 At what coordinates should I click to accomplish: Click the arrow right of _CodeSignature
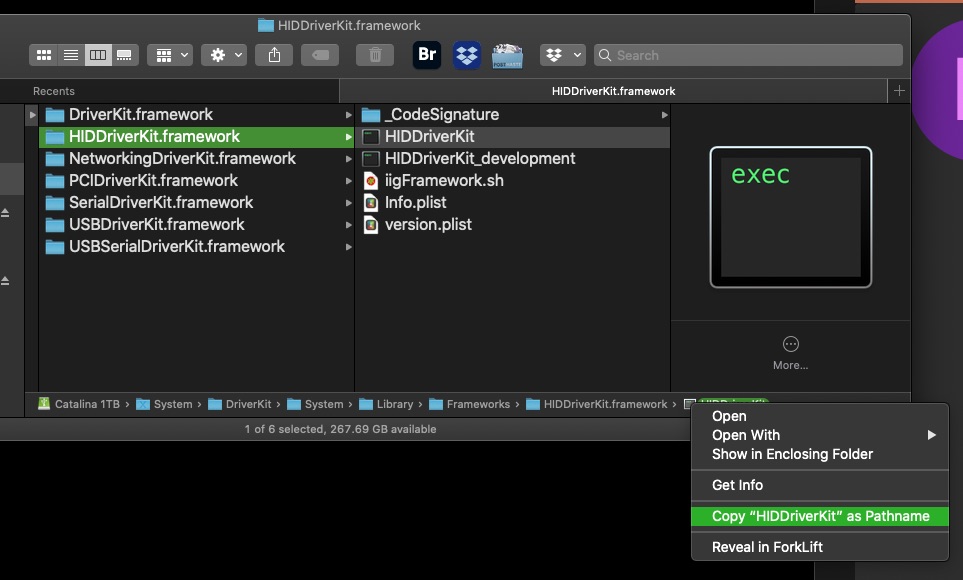(664, 115)
